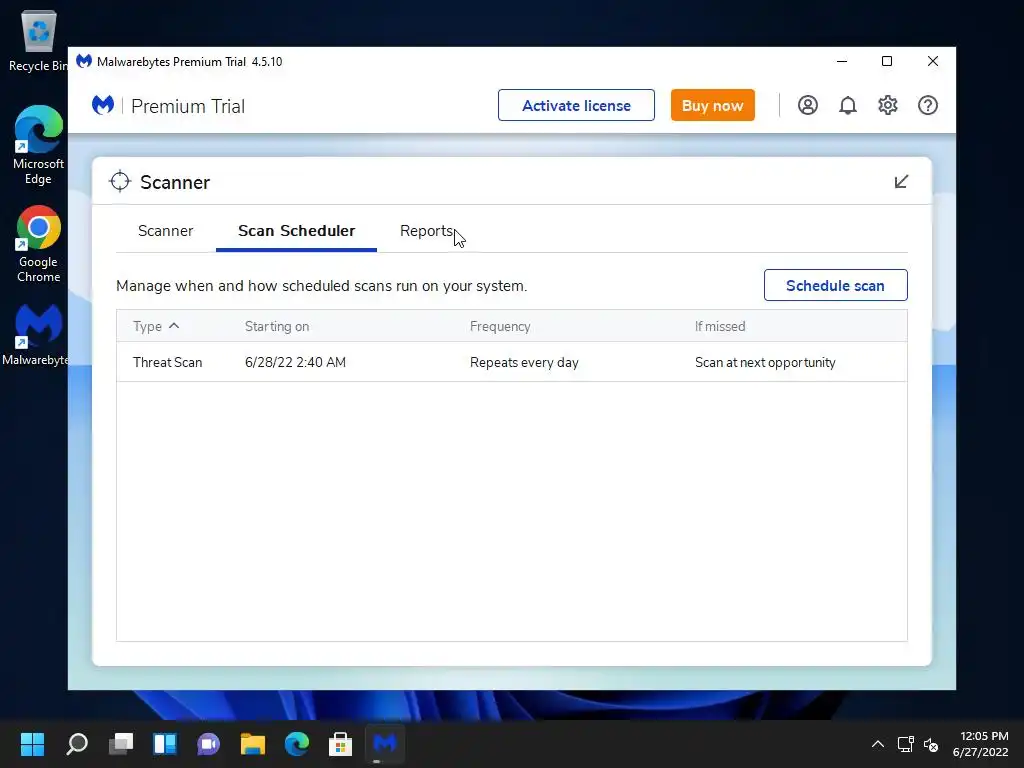Open Widgets from the taskbar
This screenshot has height=768, width=1024.
165,744
